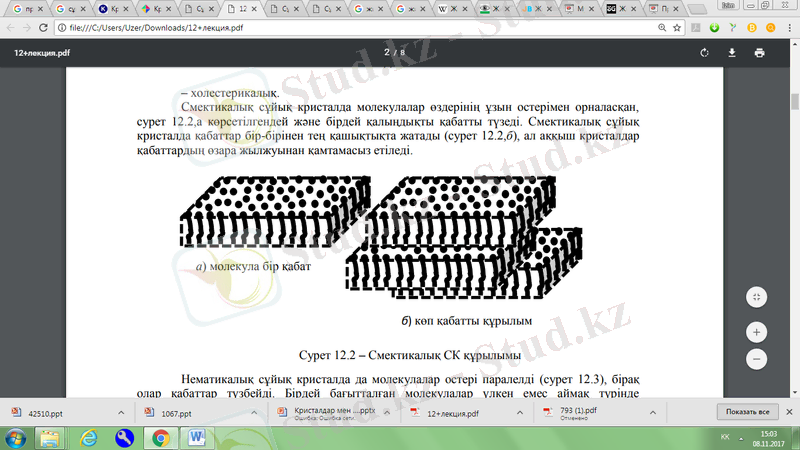
Task: Show hidden system tray icons
Action: tap(741, 438)
